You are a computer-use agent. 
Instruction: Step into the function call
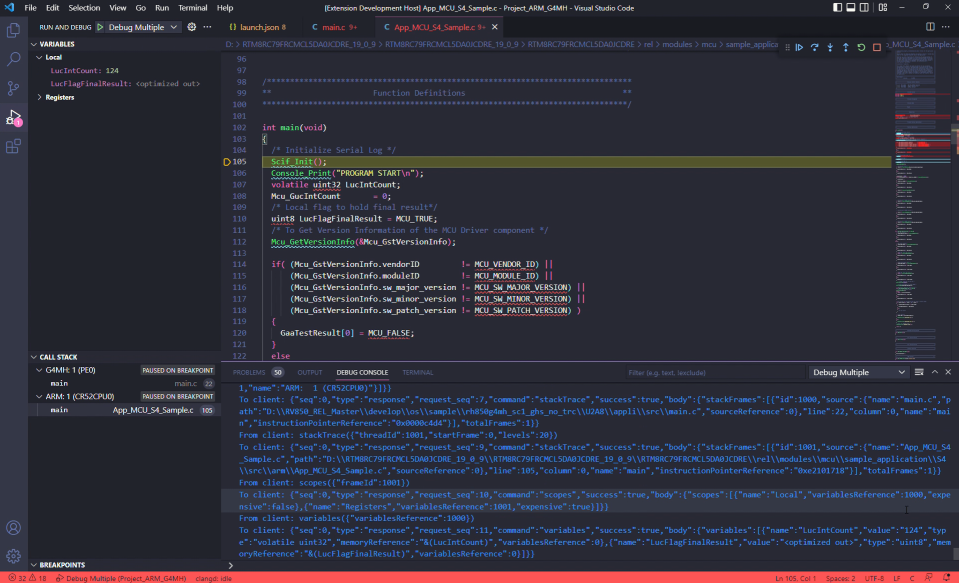pos(830,47)
